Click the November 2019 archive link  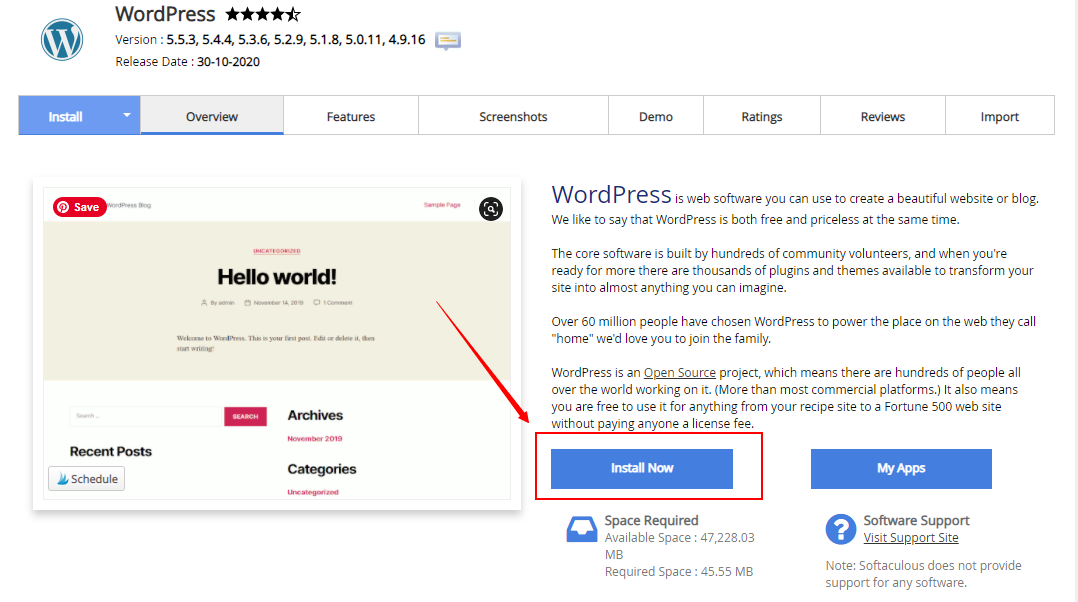click(x=314, y=438)
